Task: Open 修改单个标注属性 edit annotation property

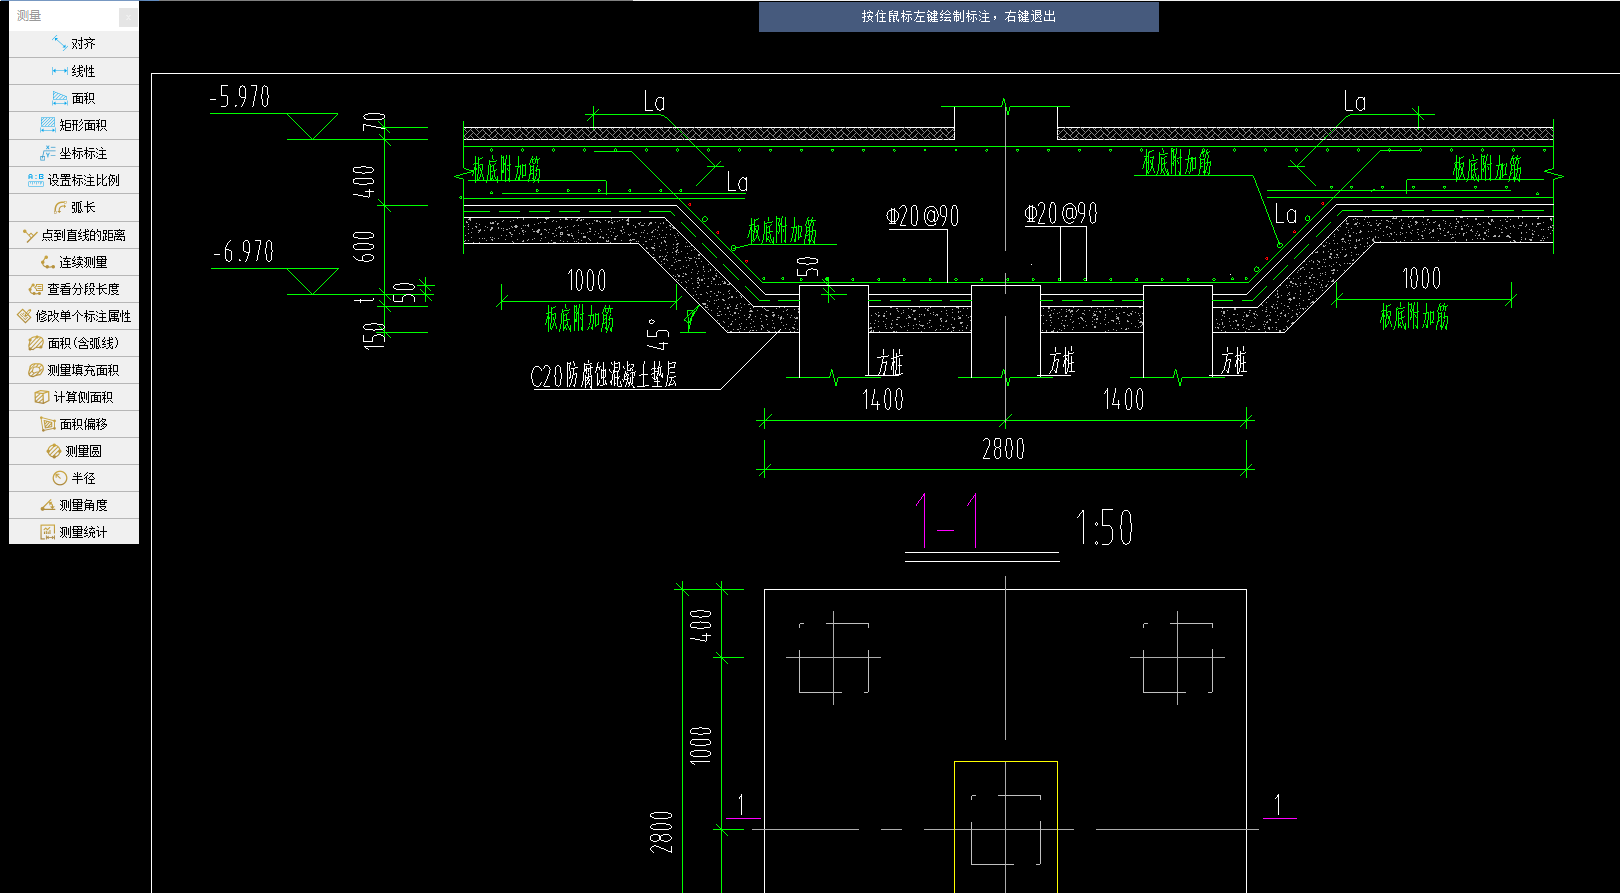Action: tap(74, 316)
